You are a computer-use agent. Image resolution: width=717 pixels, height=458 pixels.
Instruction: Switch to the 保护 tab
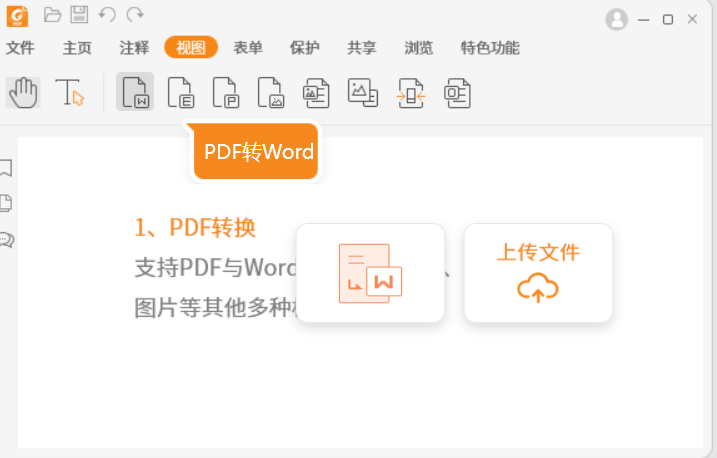304,48
